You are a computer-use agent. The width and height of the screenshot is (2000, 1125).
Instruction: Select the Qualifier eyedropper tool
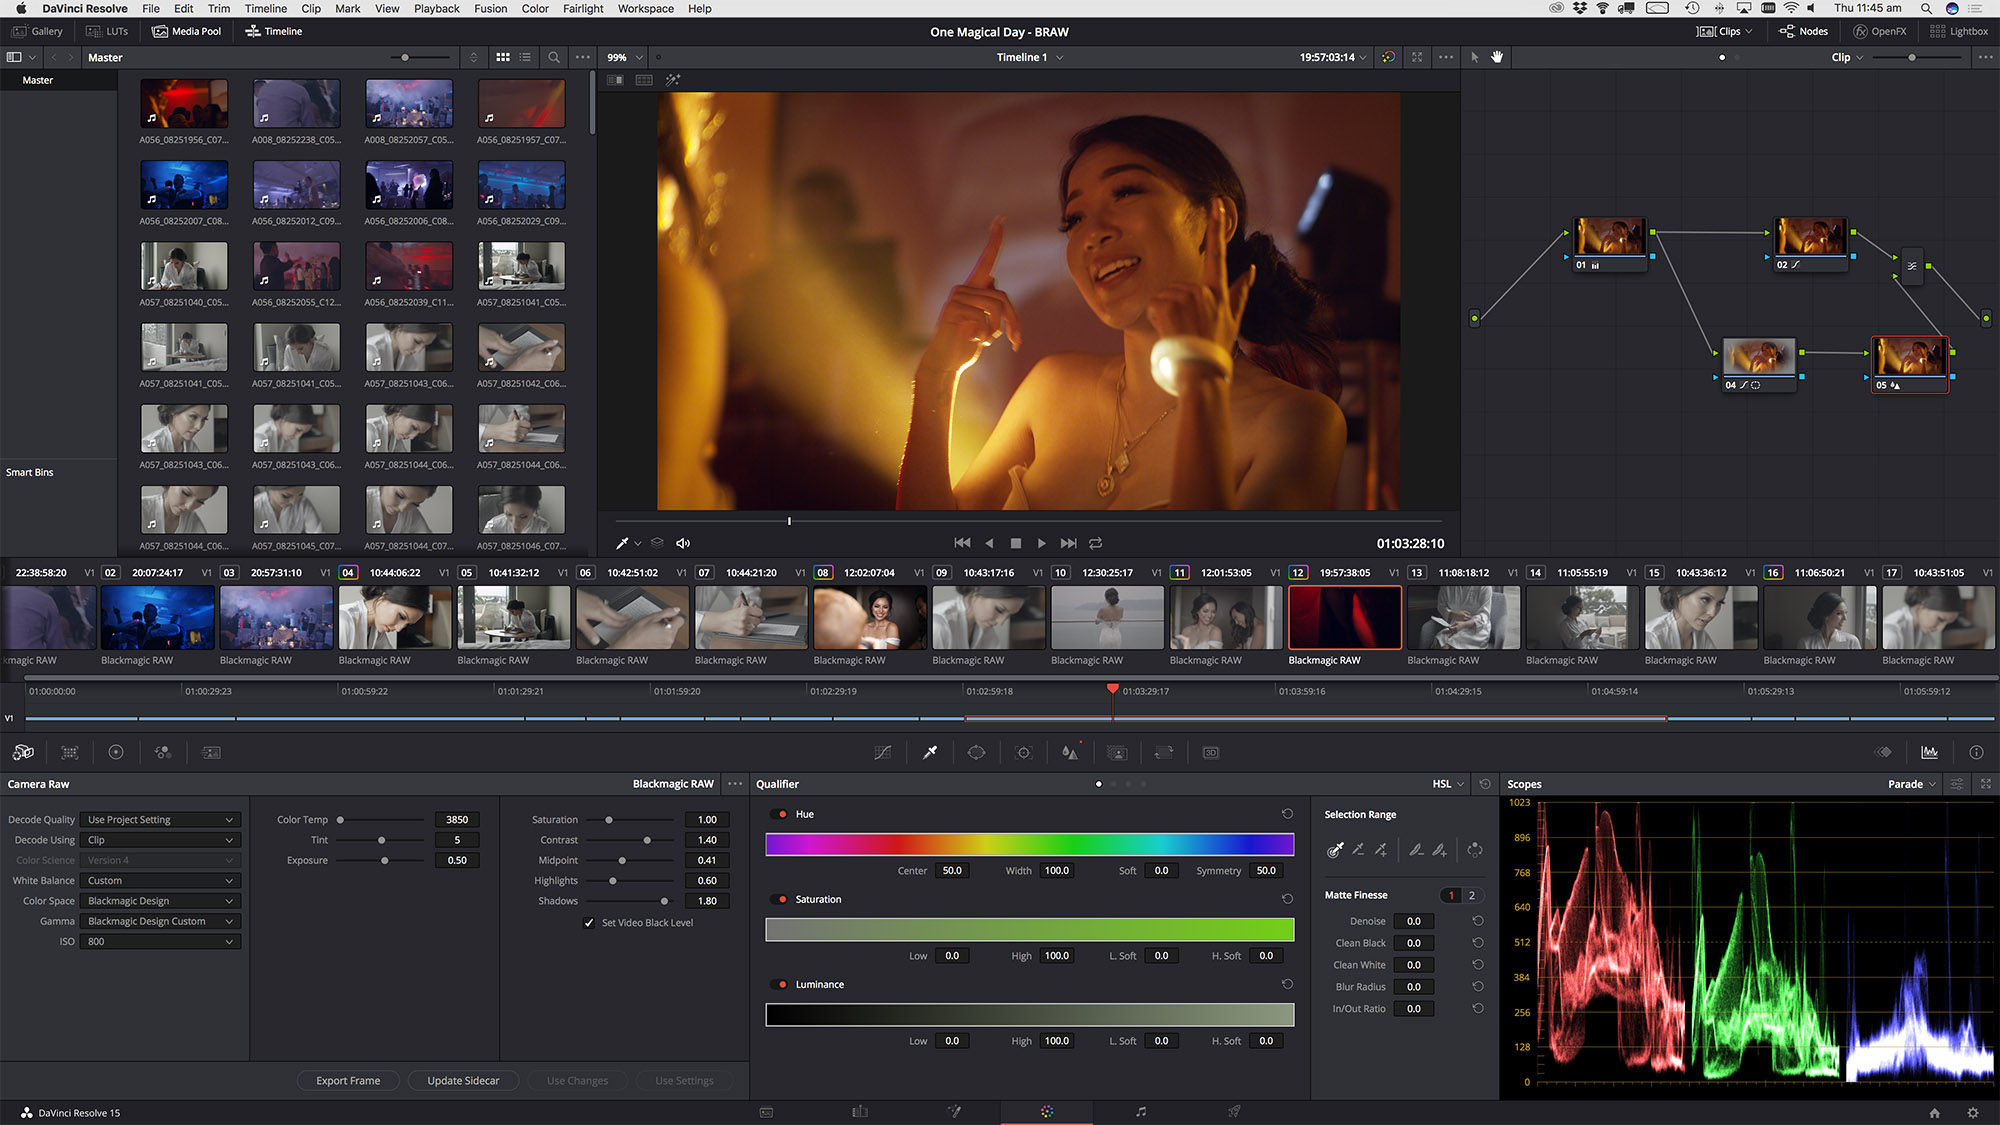click(930, 753)
